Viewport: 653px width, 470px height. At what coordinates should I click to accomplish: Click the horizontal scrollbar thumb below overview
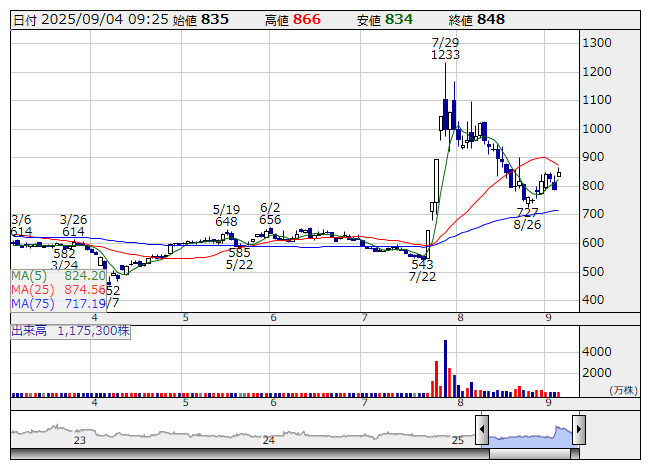pos(531,454)
